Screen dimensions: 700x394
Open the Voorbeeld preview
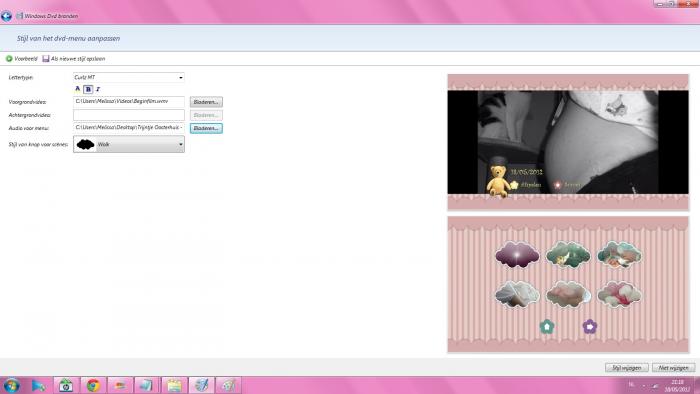21,59
